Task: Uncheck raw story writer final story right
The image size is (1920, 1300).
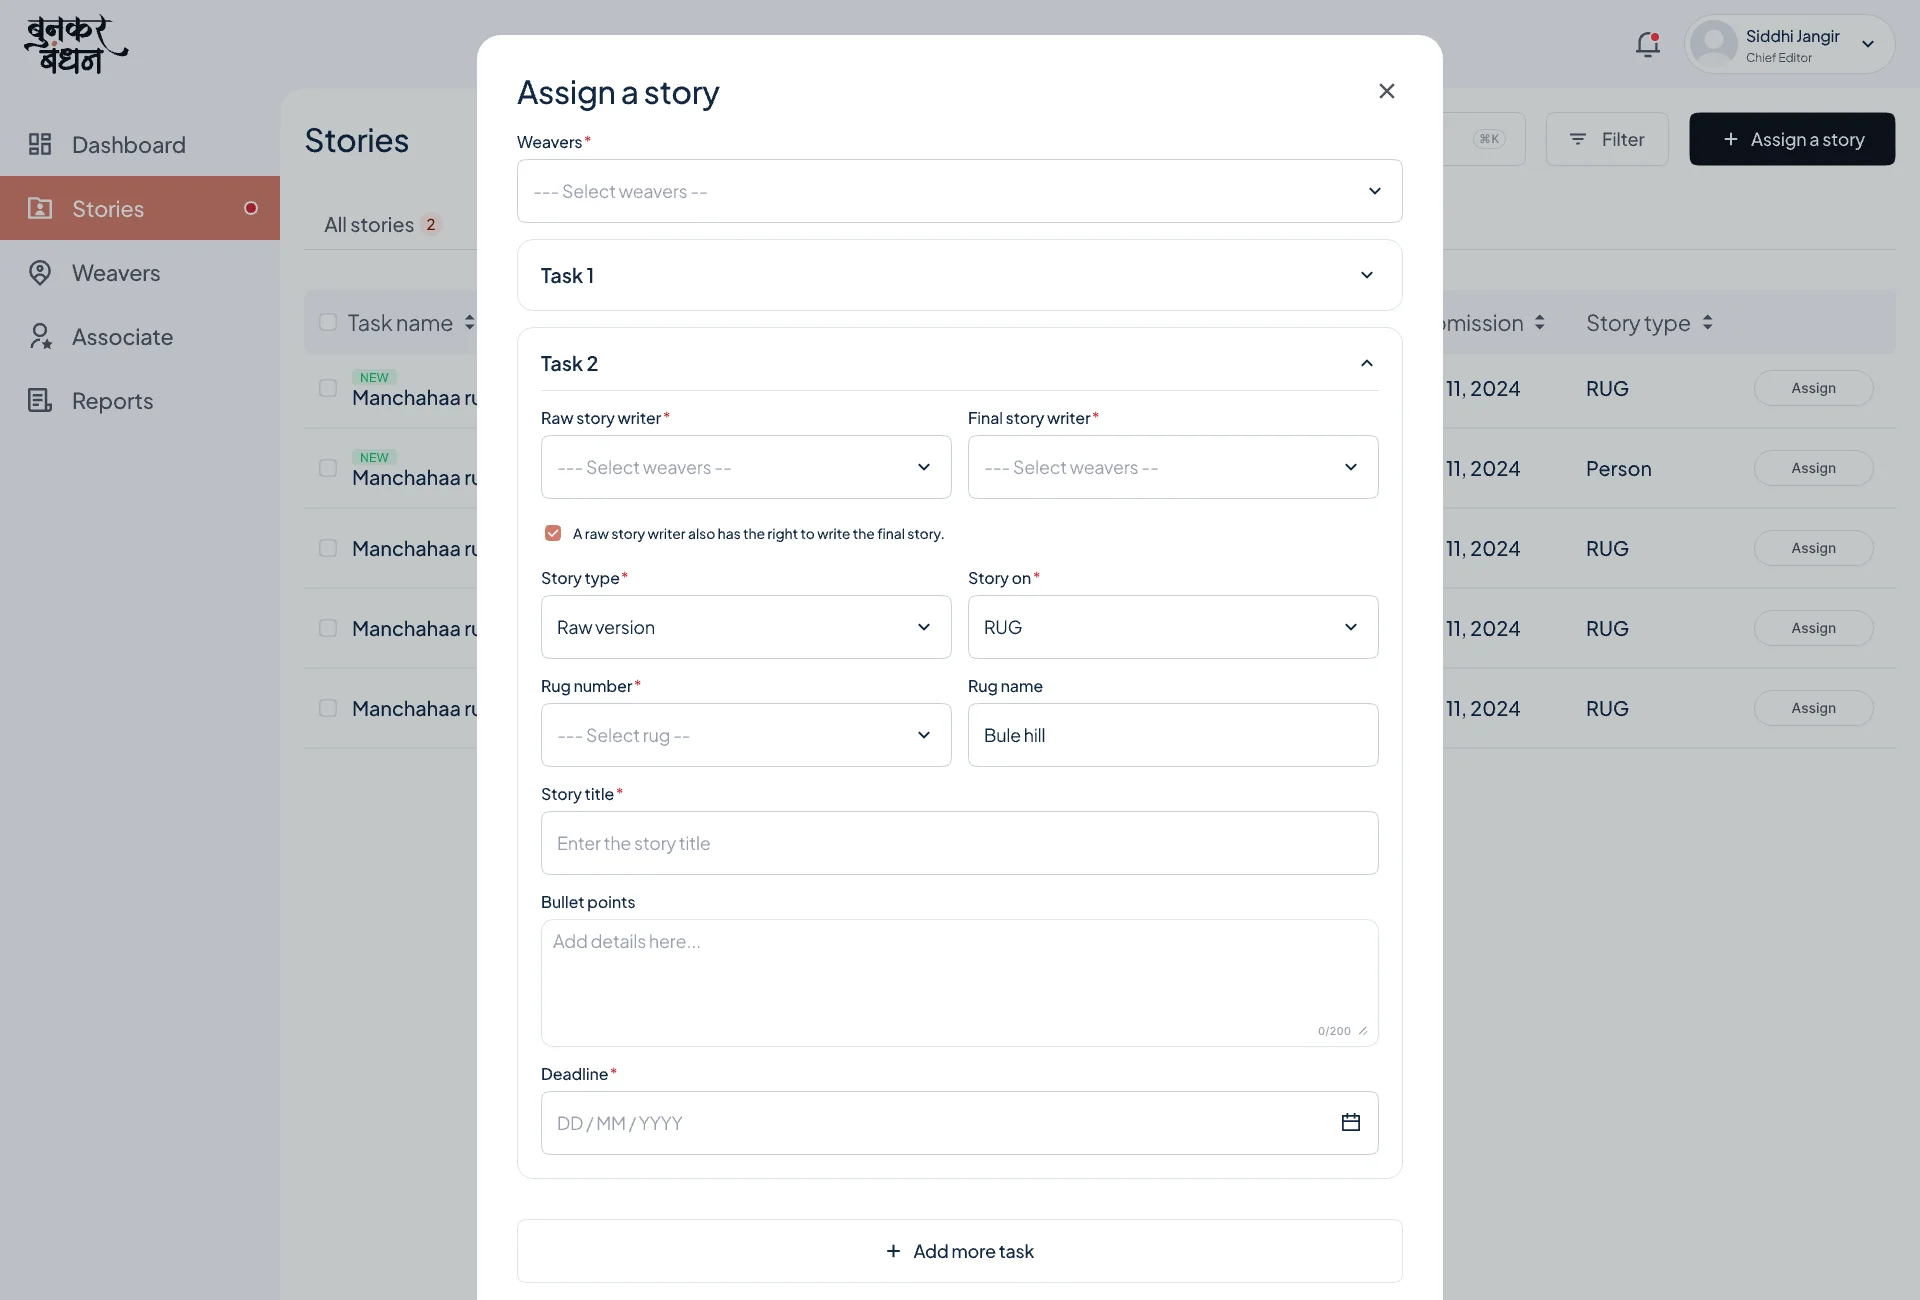Action: [x=553, y=533]
